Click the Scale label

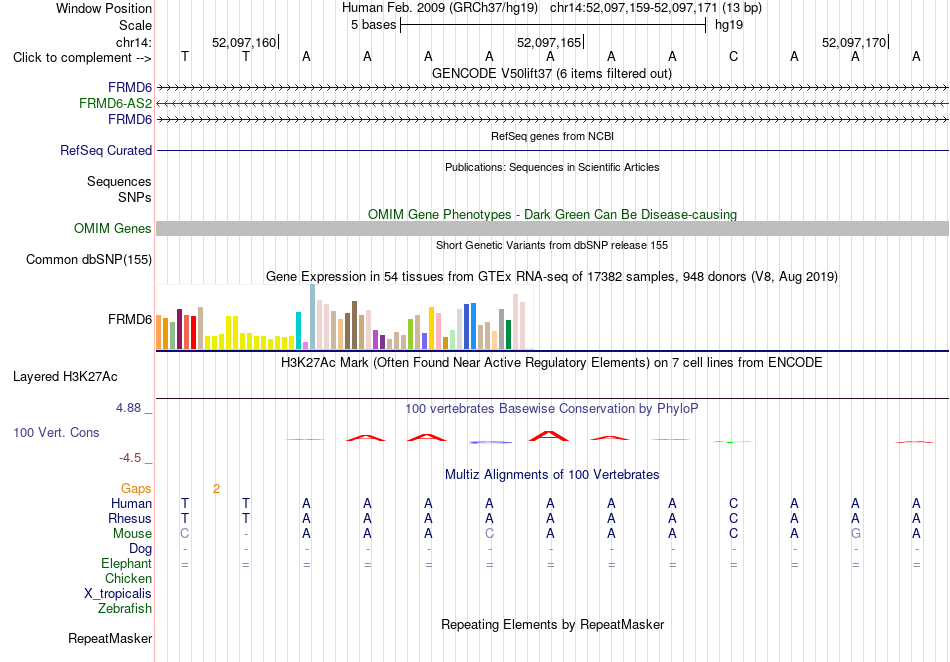tap(135, 25)
